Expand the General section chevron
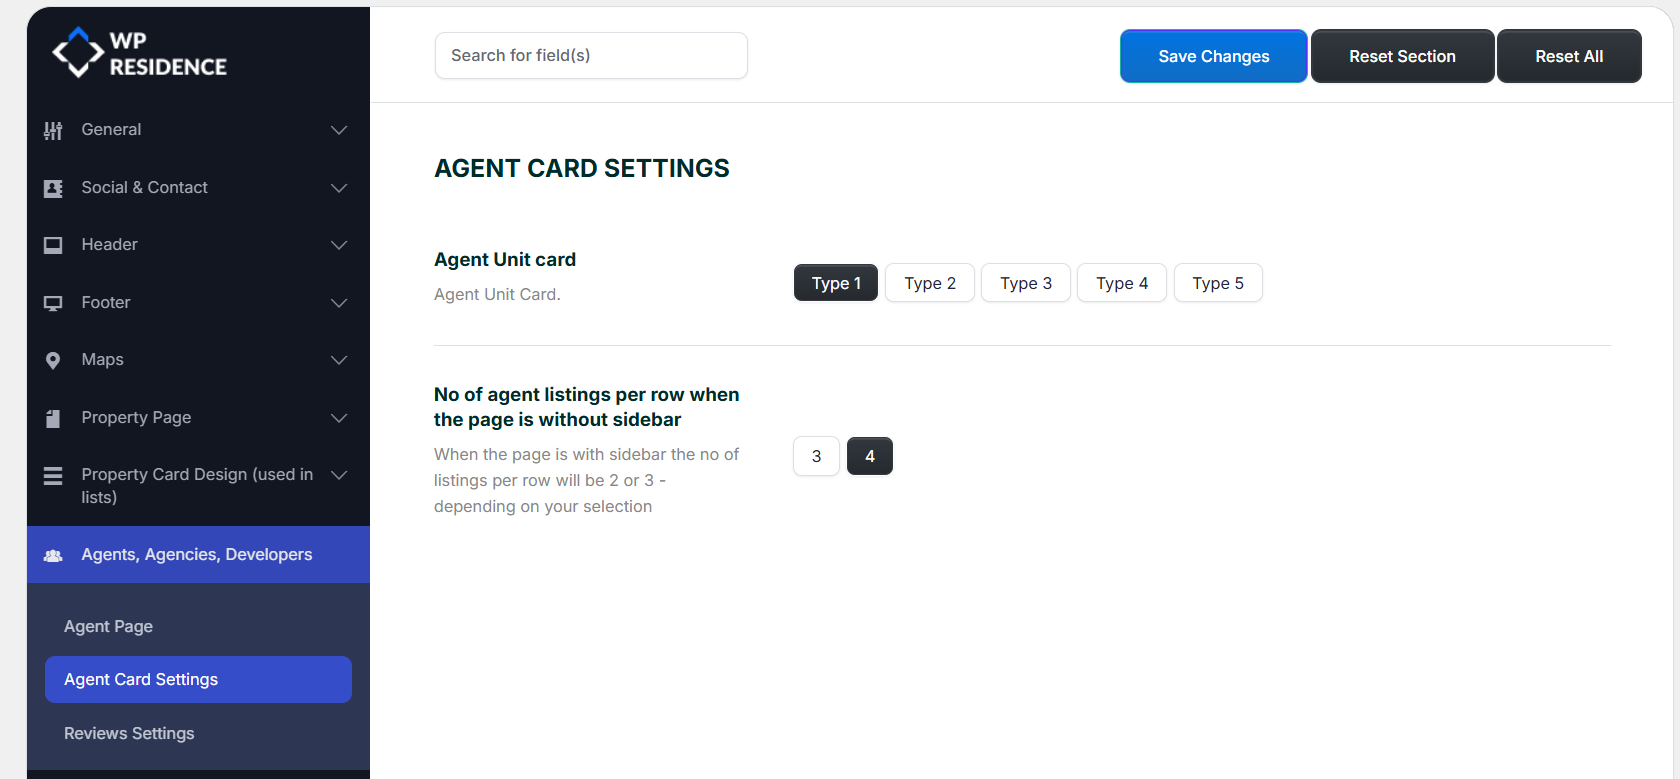 (339, 130)
